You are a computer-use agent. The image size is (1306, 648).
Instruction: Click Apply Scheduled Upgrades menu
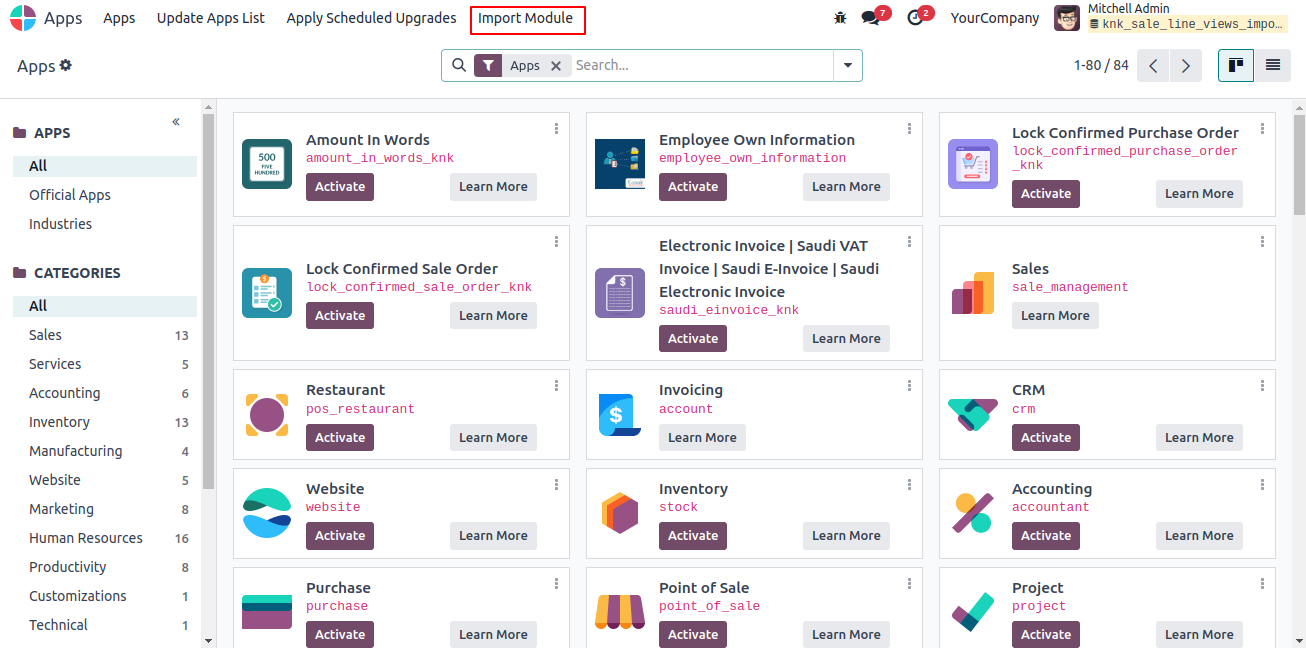(x=371, y=18)
